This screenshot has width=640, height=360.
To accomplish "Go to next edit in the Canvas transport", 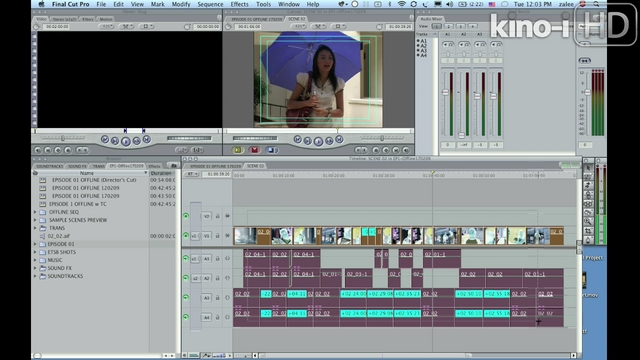I will point(339,140).
